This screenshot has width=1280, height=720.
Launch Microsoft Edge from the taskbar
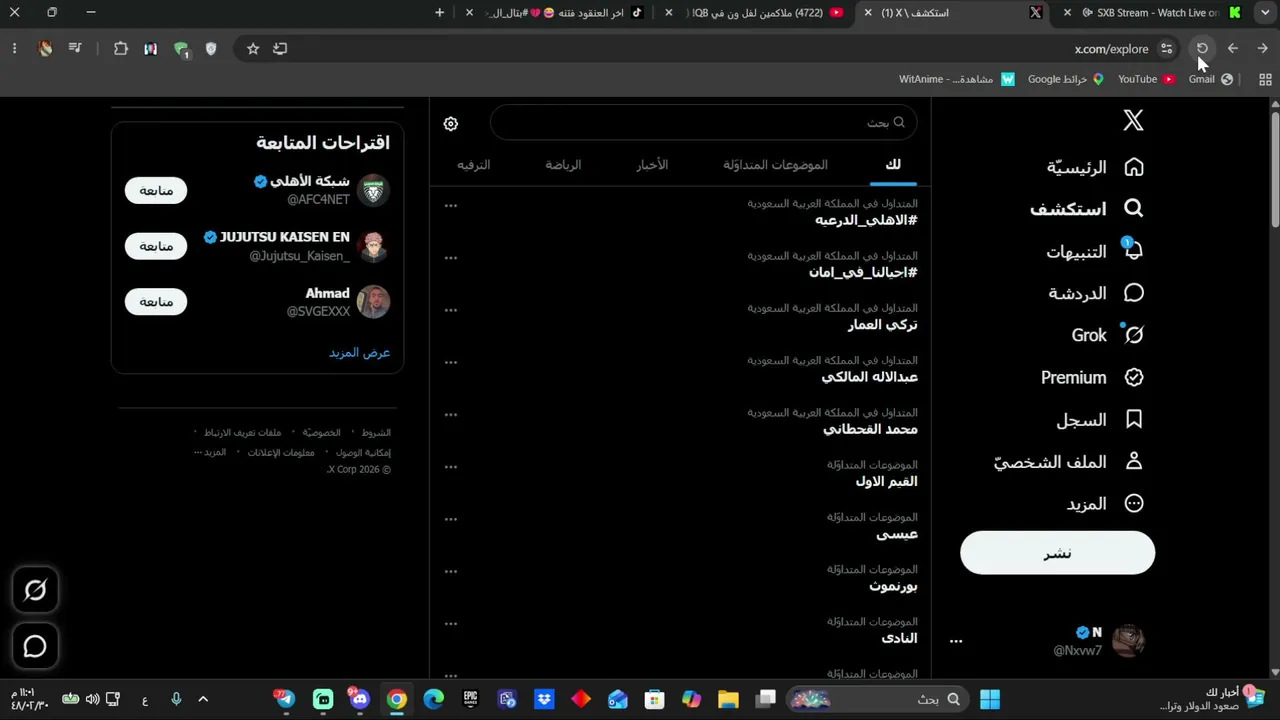[433, 699]
